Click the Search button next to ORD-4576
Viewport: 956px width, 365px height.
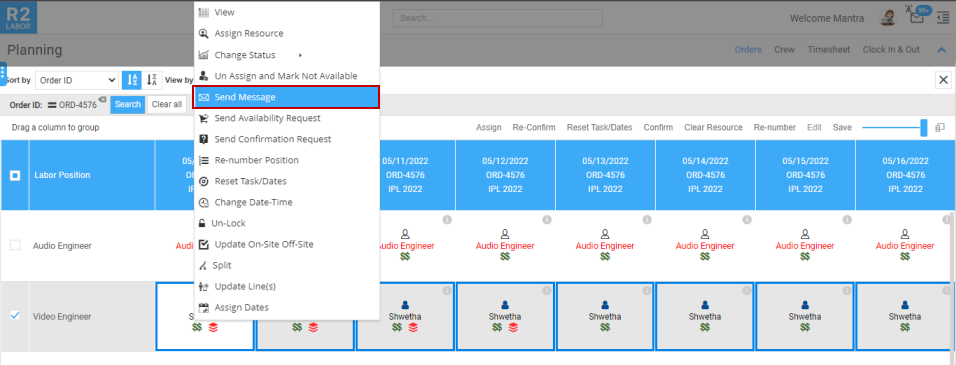(x=128, y=104)
